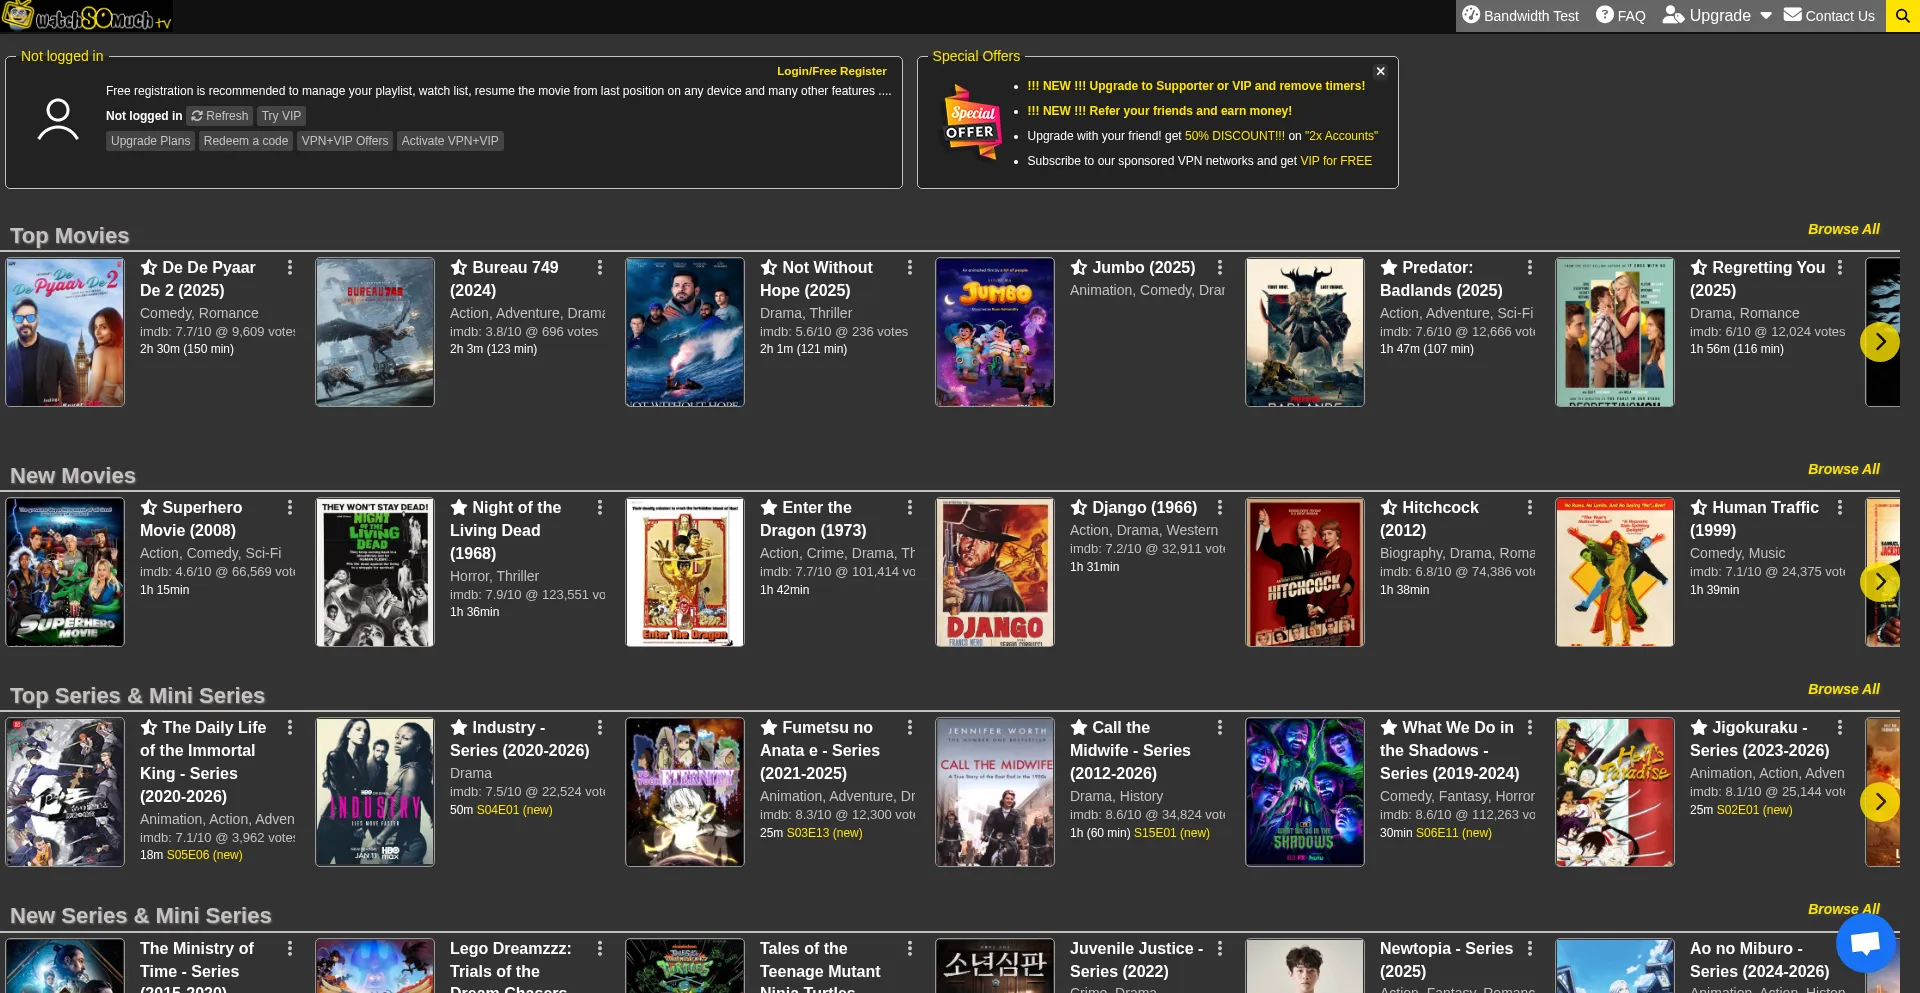The width and height of the screenshot is (1920, 993).
Task: Close the Special Offers panel
Action: point(1380,72)
